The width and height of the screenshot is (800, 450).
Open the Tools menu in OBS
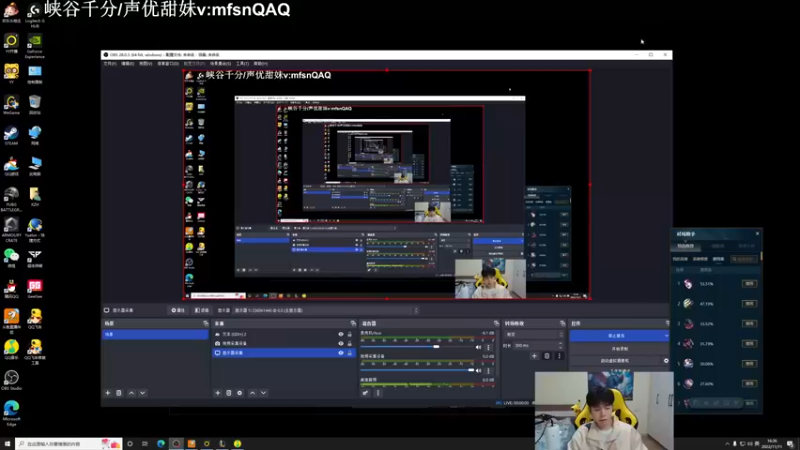[x=242, y=64]
